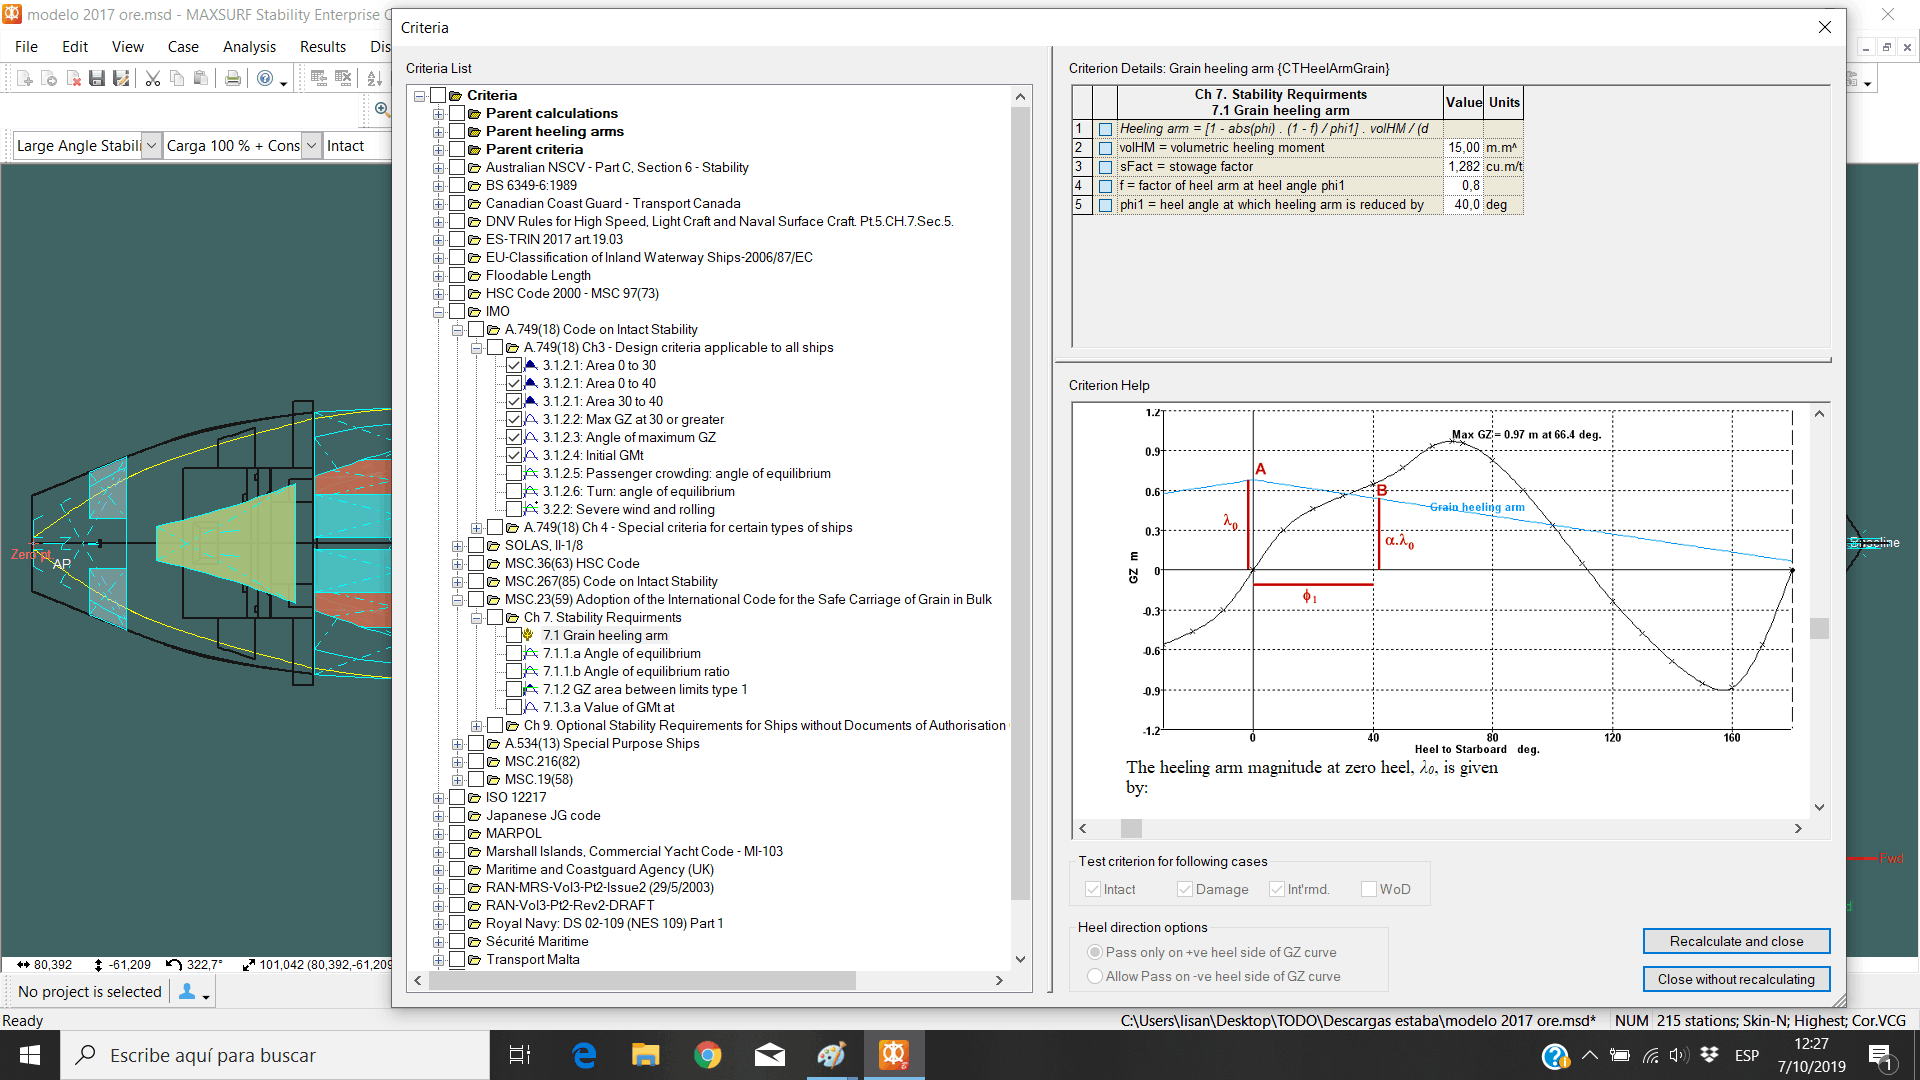The image size is (1920, 1080).
Task: Enable the 3.1.2.5 Passenger crowding criterion checkbox
Action: tap(514, 473)
